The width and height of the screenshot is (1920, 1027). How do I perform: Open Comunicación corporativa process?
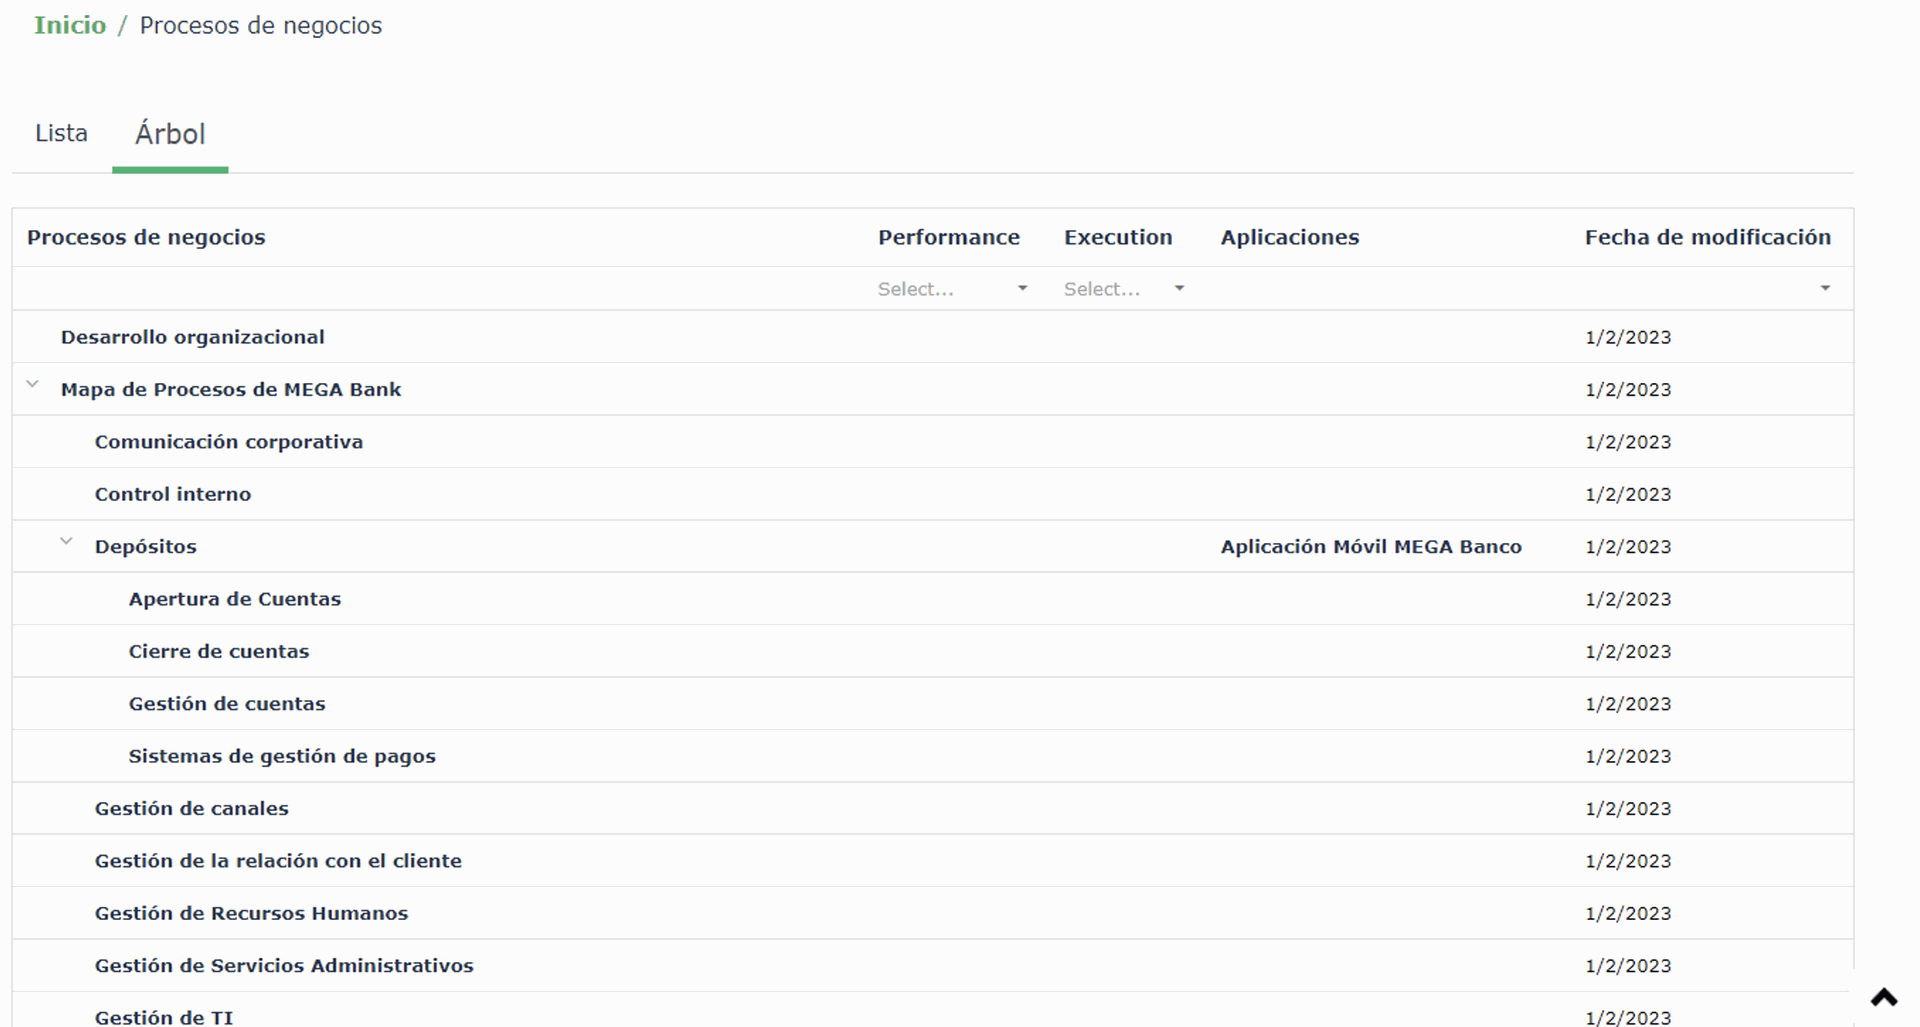[228, 442]
